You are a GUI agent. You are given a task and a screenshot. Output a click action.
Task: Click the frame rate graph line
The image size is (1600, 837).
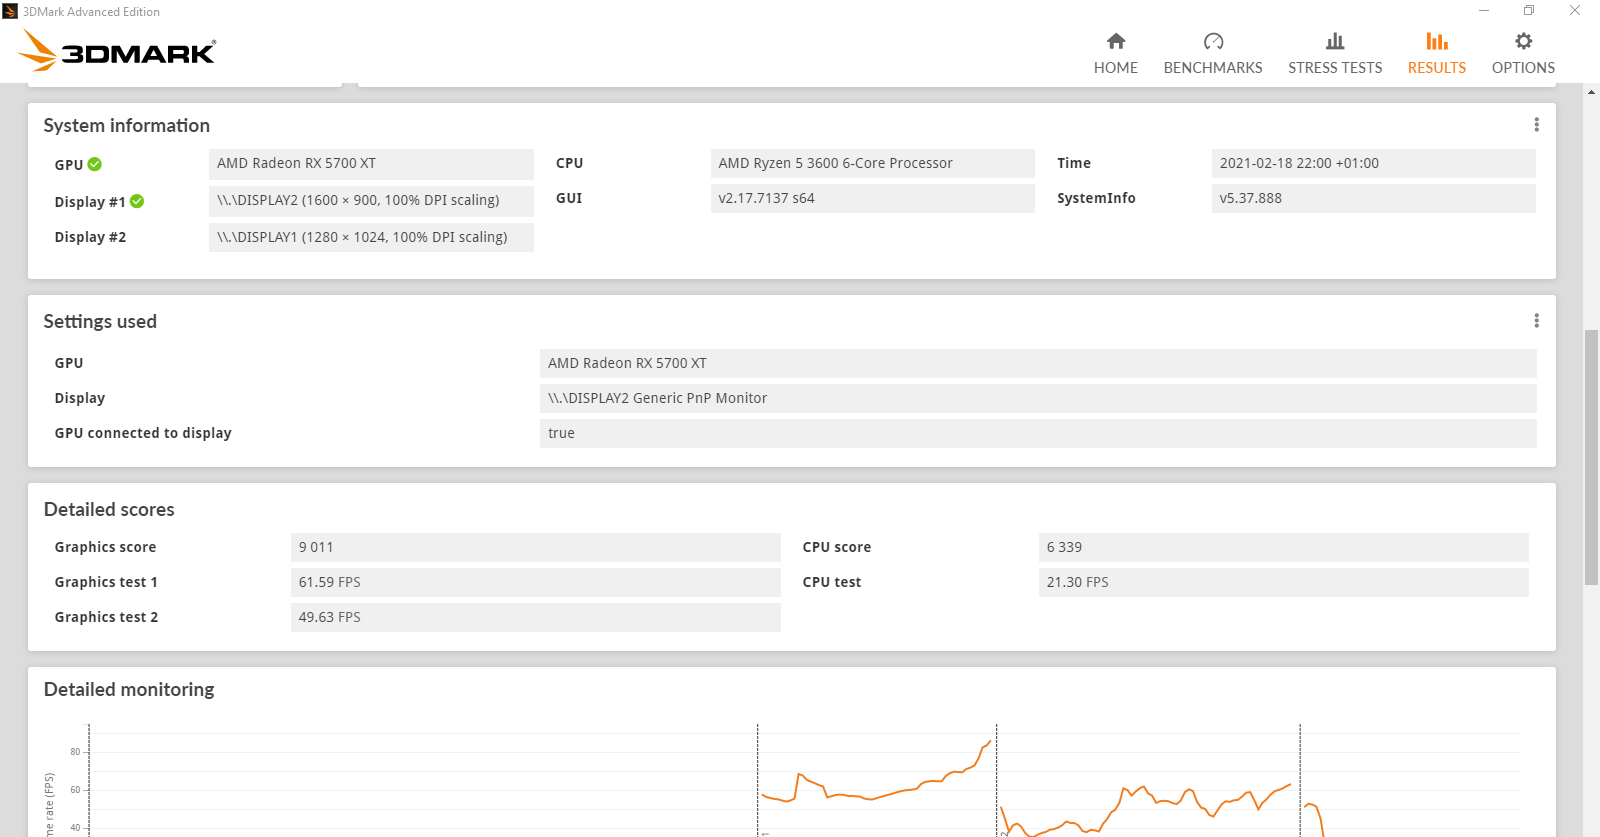tap(870, 797)
